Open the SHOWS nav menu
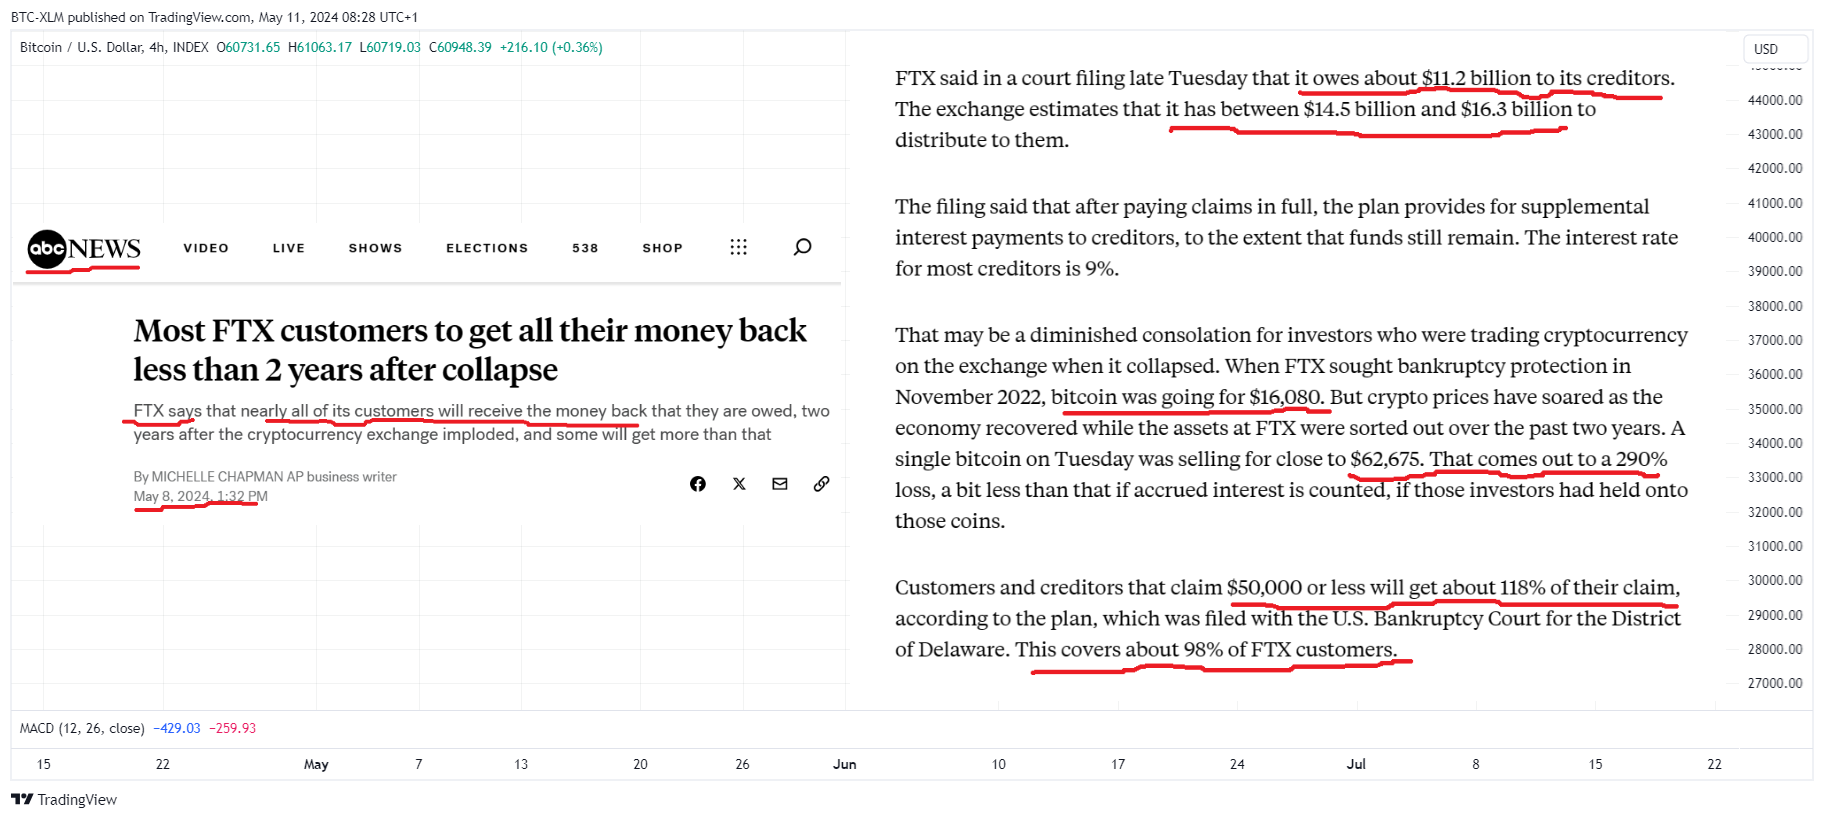Image resolution: width=1824 pixels, height=819 pixels. pyautogui.click(x=375, y=248)
